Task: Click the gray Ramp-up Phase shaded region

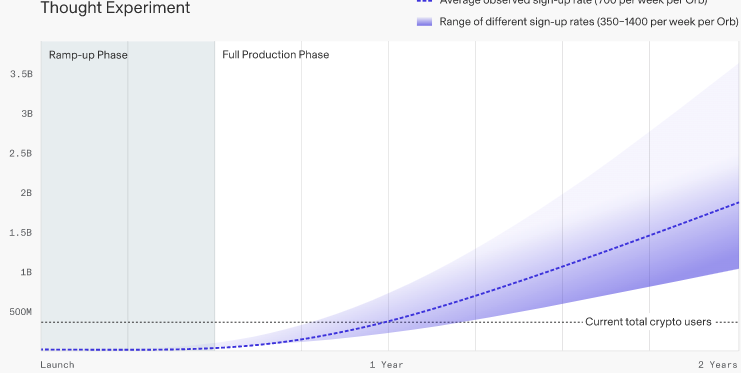Action: pyautogui.click(x=128, y=196)
